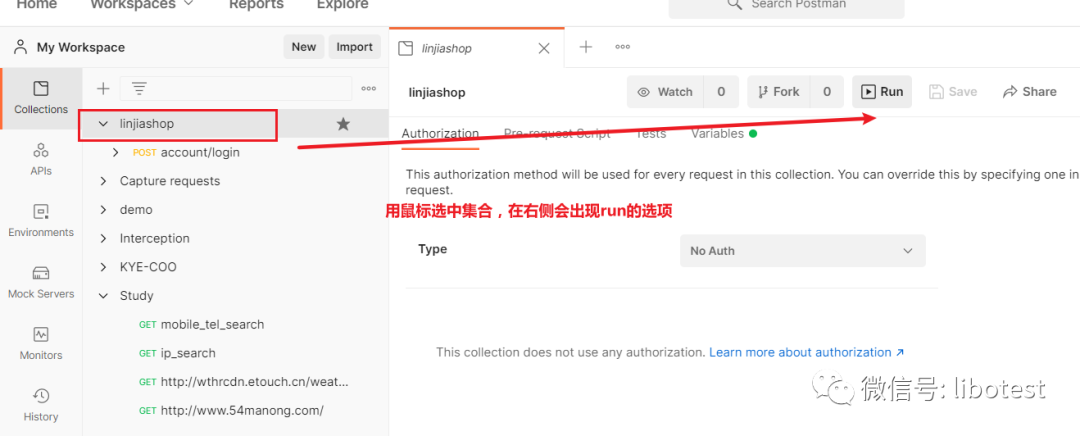Viewport: 1080px width, 436px height.
Task: Open the Collections sidebar section
Action: pos(41,98)
